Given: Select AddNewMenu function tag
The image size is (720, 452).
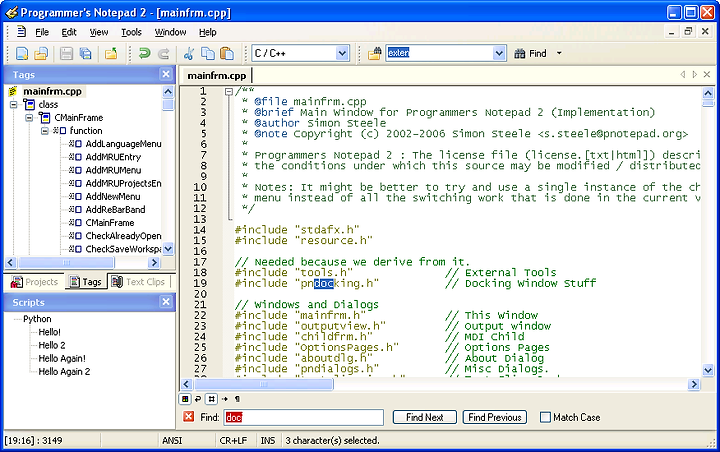Looking at the screenshot, I should tap(113, 197).
